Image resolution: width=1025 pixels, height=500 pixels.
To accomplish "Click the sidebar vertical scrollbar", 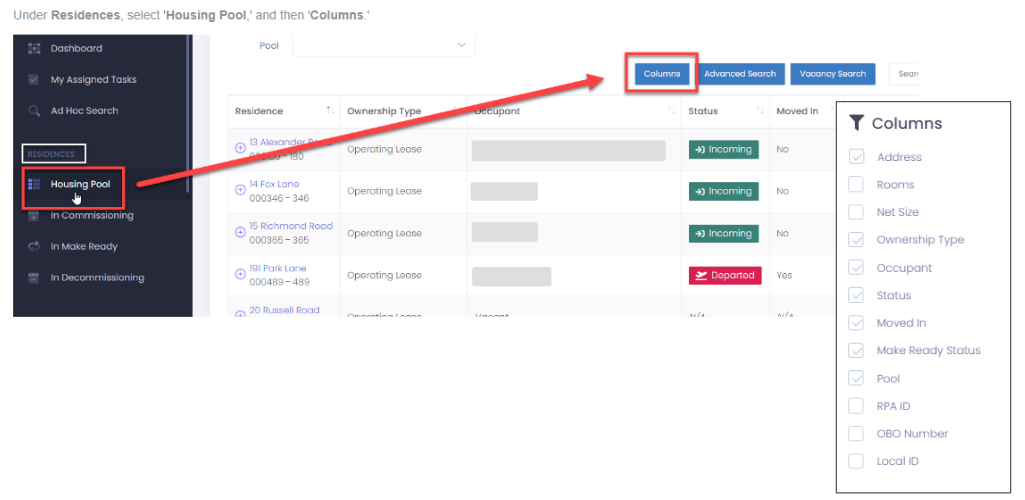I will (x=188, y=114).
